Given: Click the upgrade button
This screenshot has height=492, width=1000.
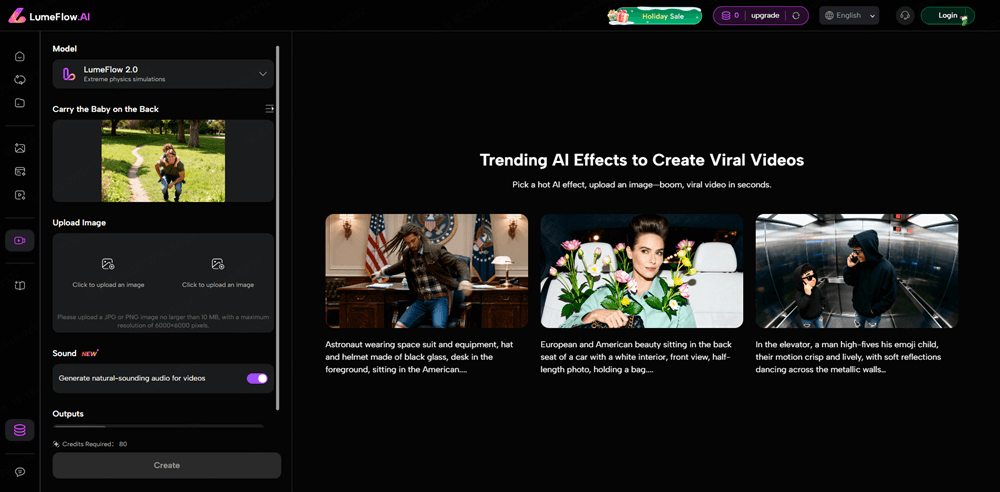Looking at the screenshot, I should [x=765, y=15].
